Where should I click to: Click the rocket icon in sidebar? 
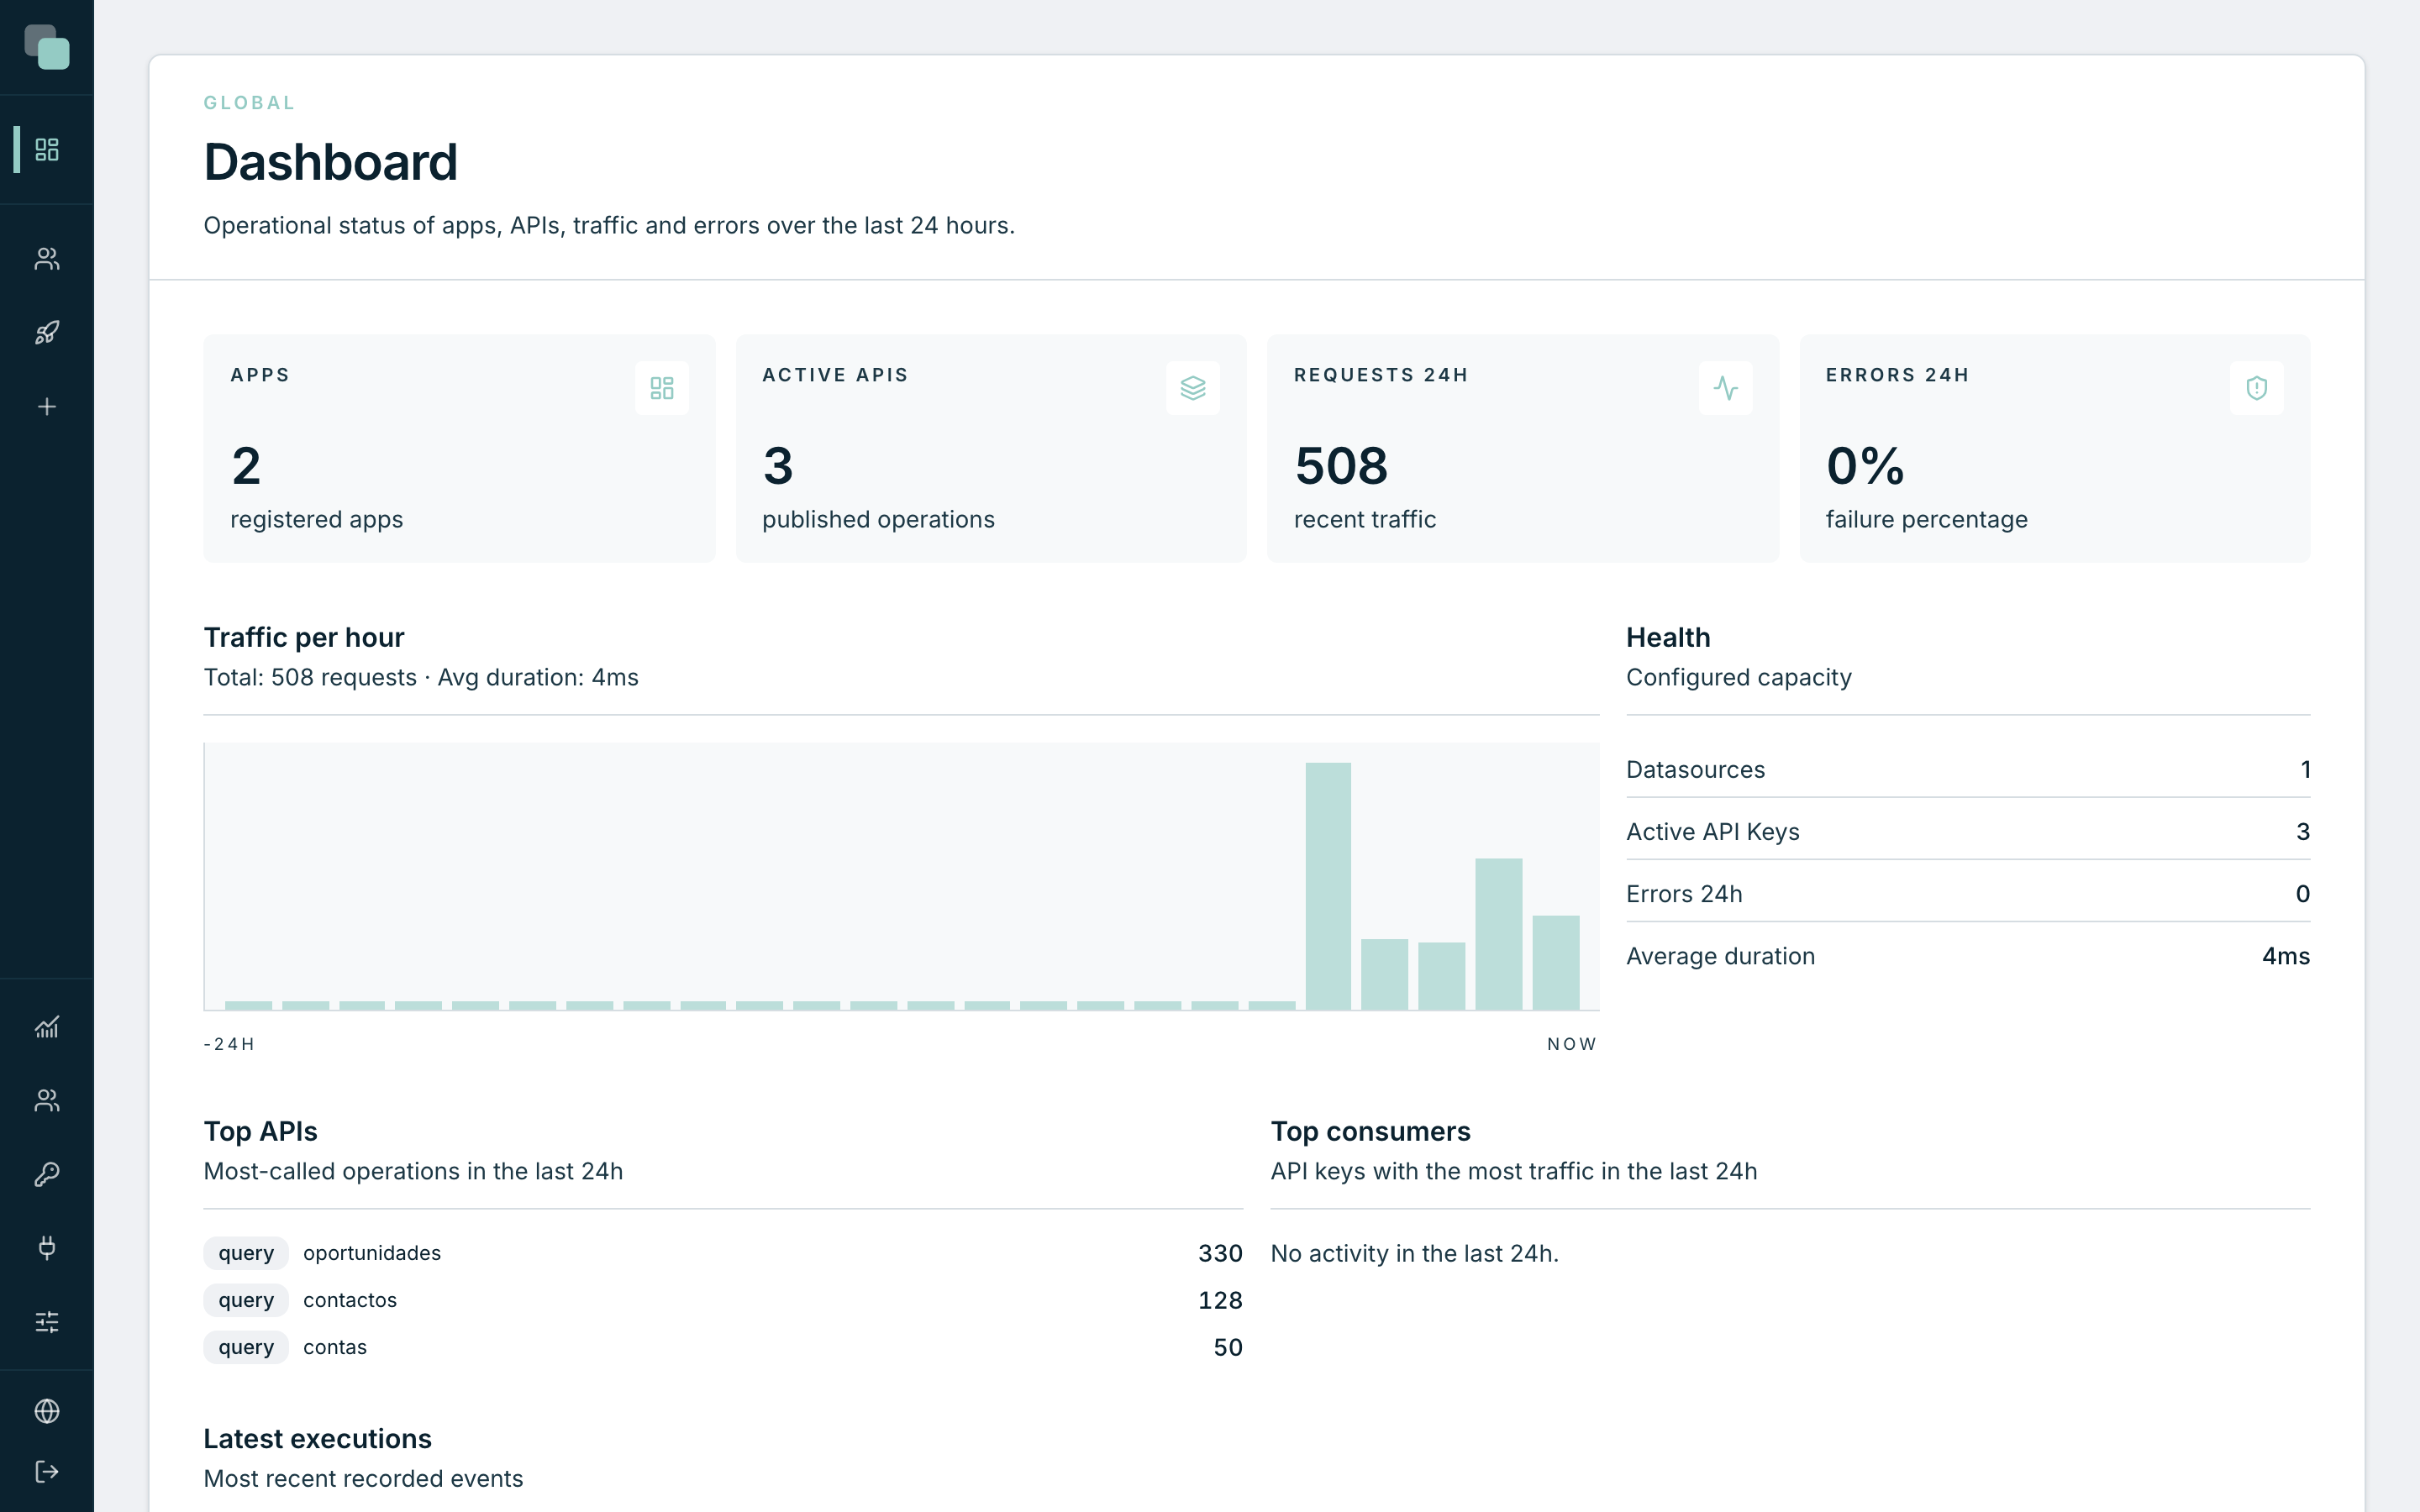[x=47, y=333]
